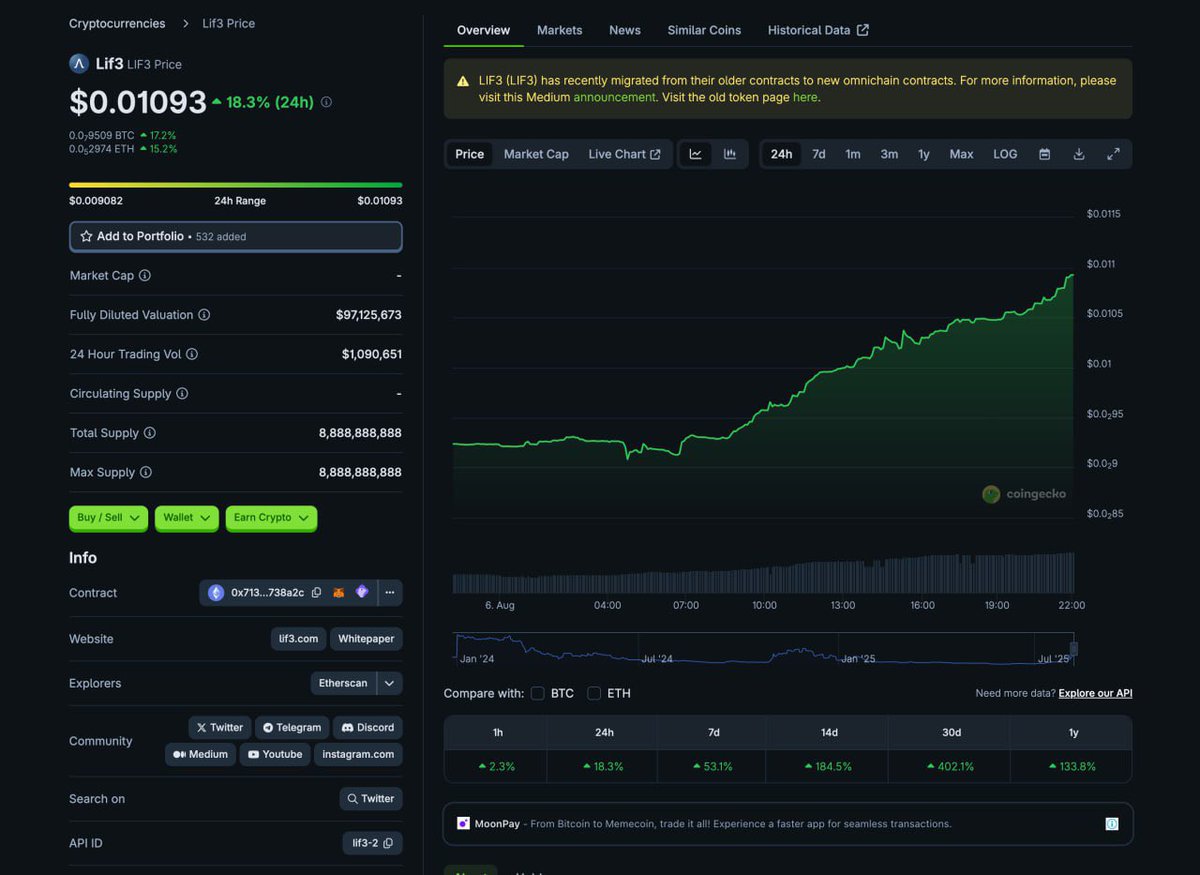Viewport: 1200px width, 875px height.
Task: Click the ad info icon in MoonPay banner
Action: [1112, 824]
